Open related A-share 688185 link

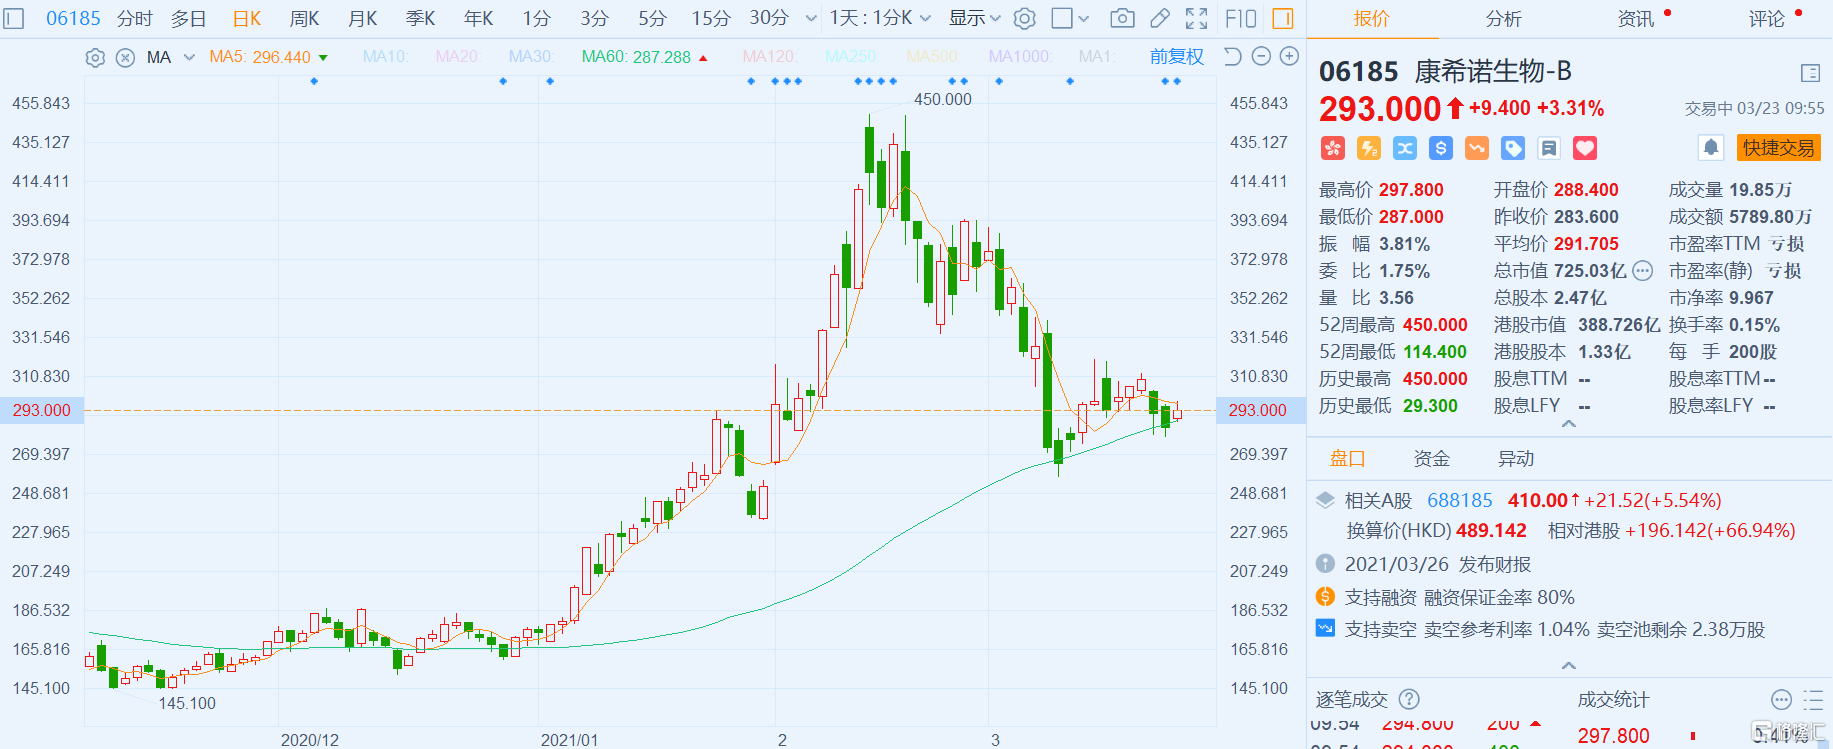point(1459,500)
